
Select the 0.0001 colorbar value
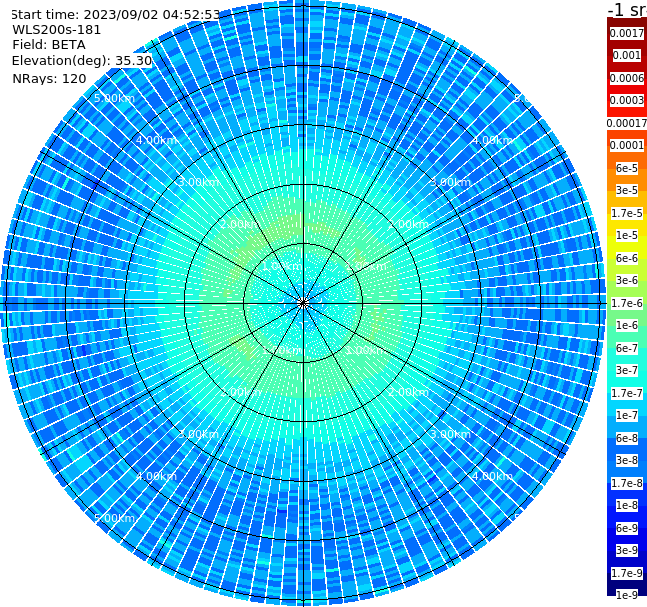click(x=627, y=145)
